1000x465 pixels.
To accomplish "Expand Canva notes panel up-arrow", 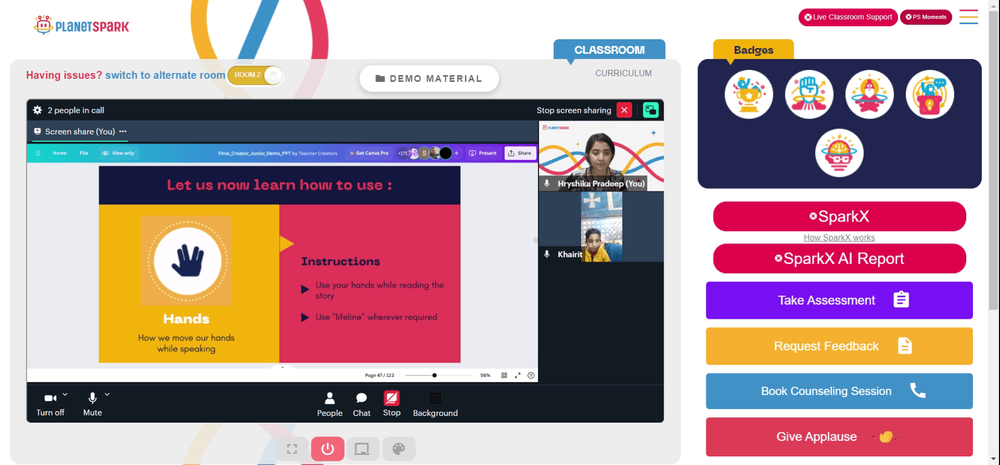I will pyautogui.click(x=283, y=367).
